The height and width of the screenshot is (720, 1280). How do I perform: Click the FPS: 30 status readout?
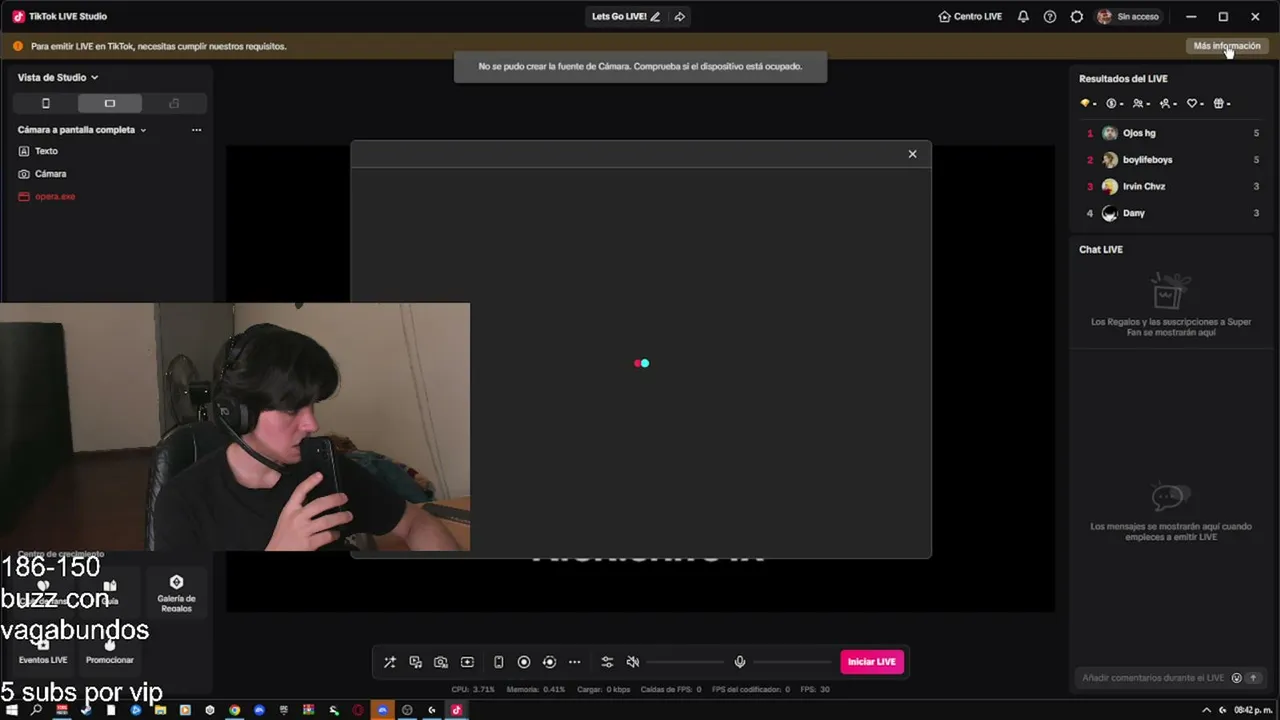[815, 689]
